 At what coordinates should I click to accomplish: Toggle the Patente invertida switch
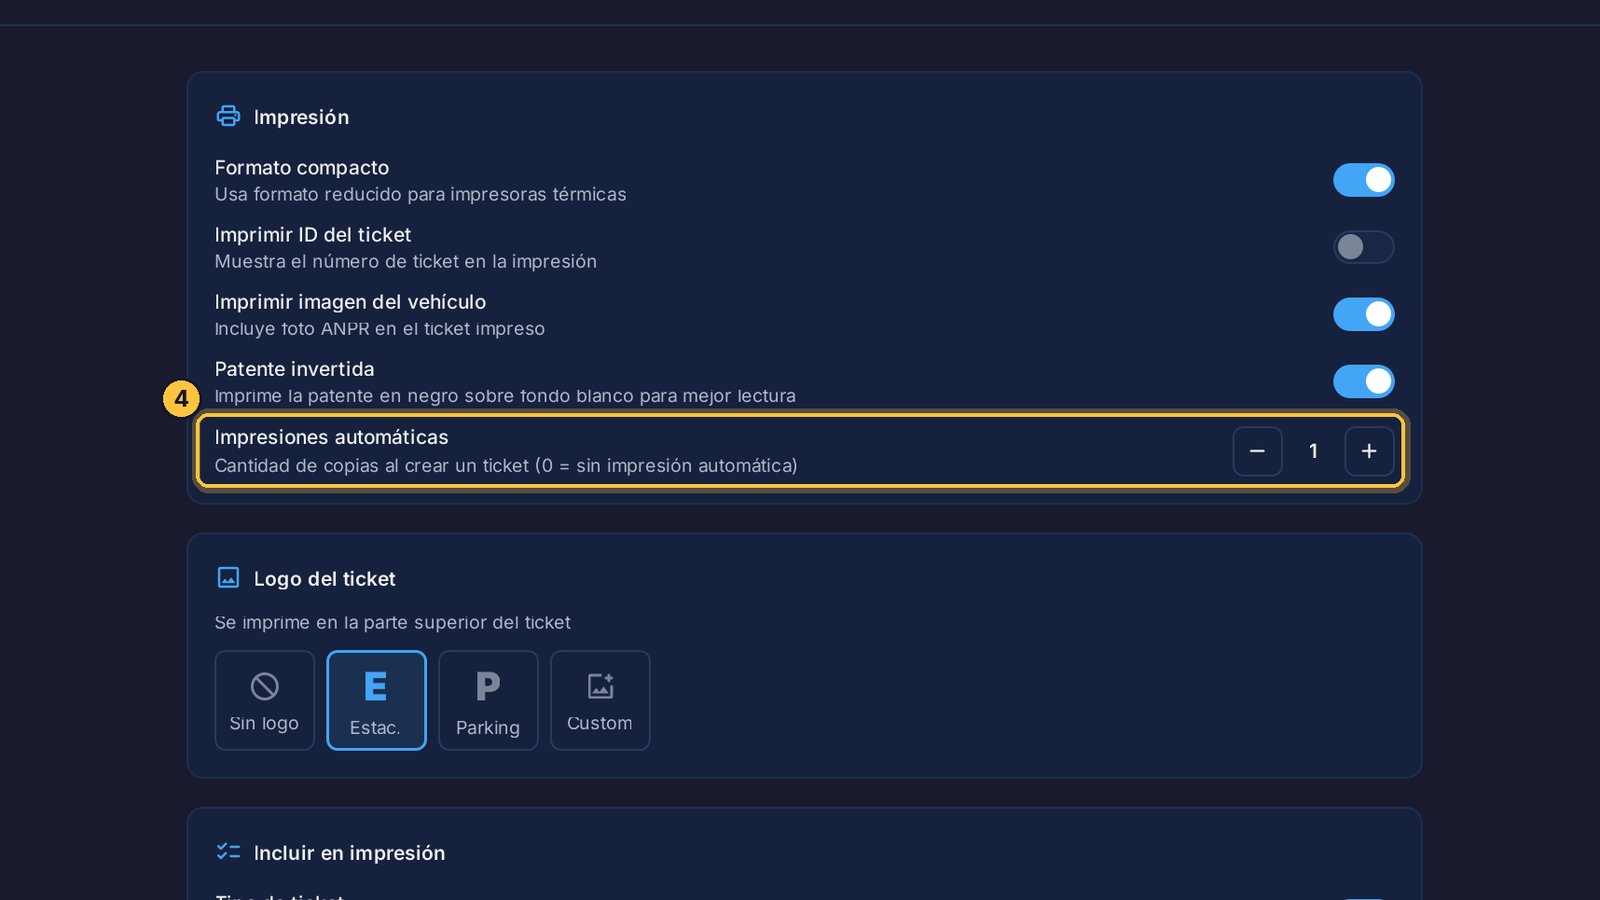point(1363,381)
